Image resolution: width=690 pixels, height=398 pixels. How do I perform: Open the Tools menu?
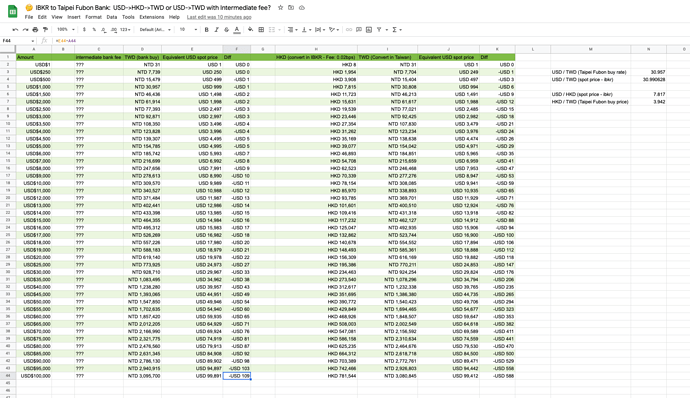click(x=128, y=17)
